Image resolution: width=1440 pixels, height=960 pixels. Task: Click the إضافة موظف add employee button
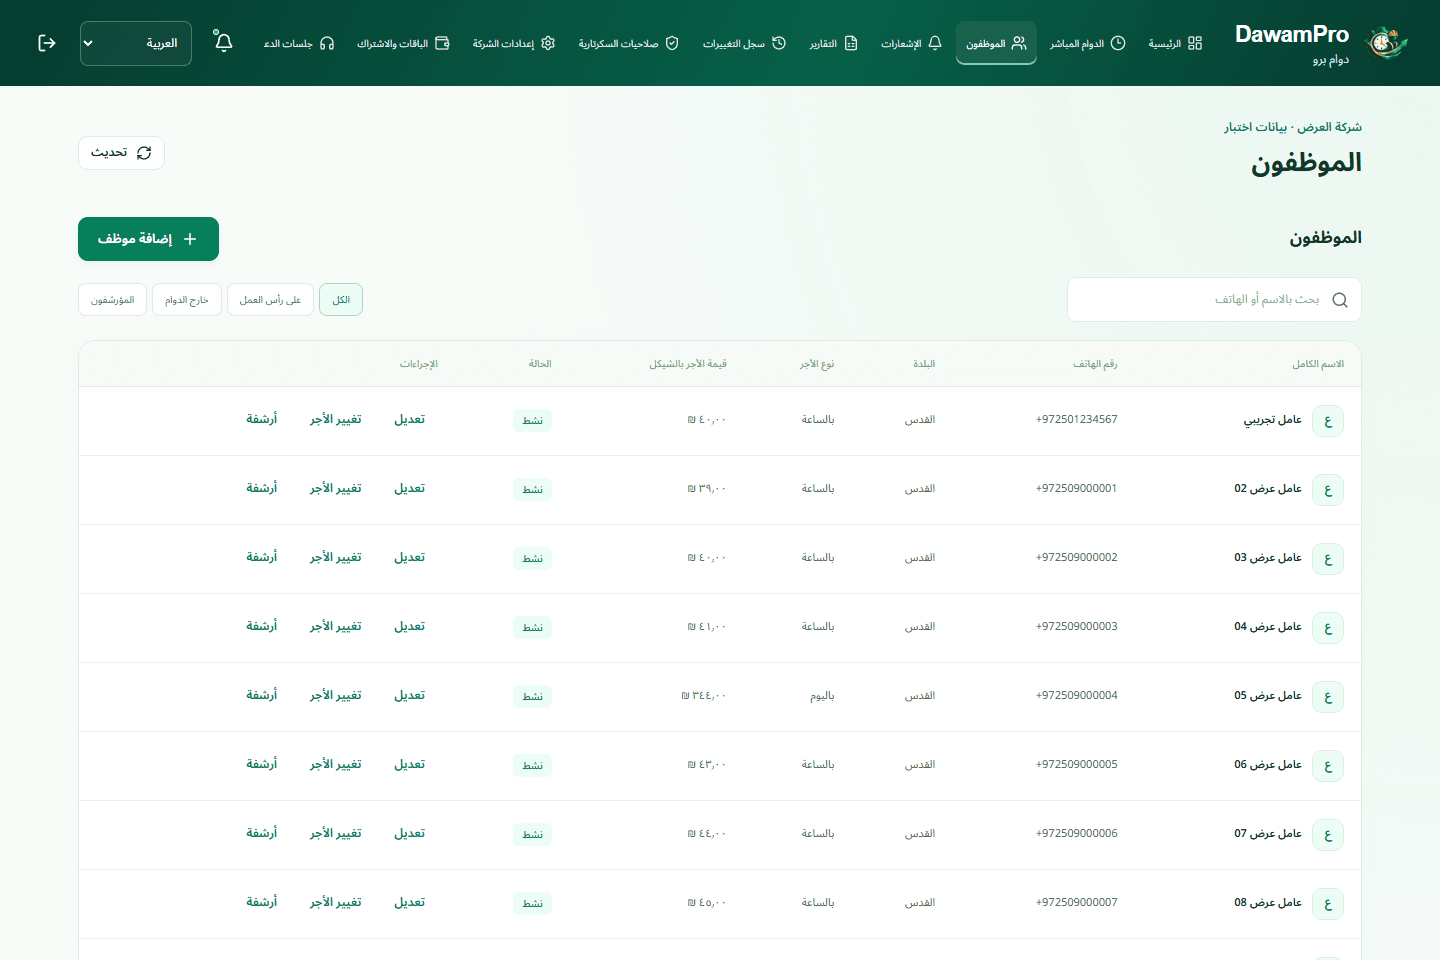[x=148, y=239]
